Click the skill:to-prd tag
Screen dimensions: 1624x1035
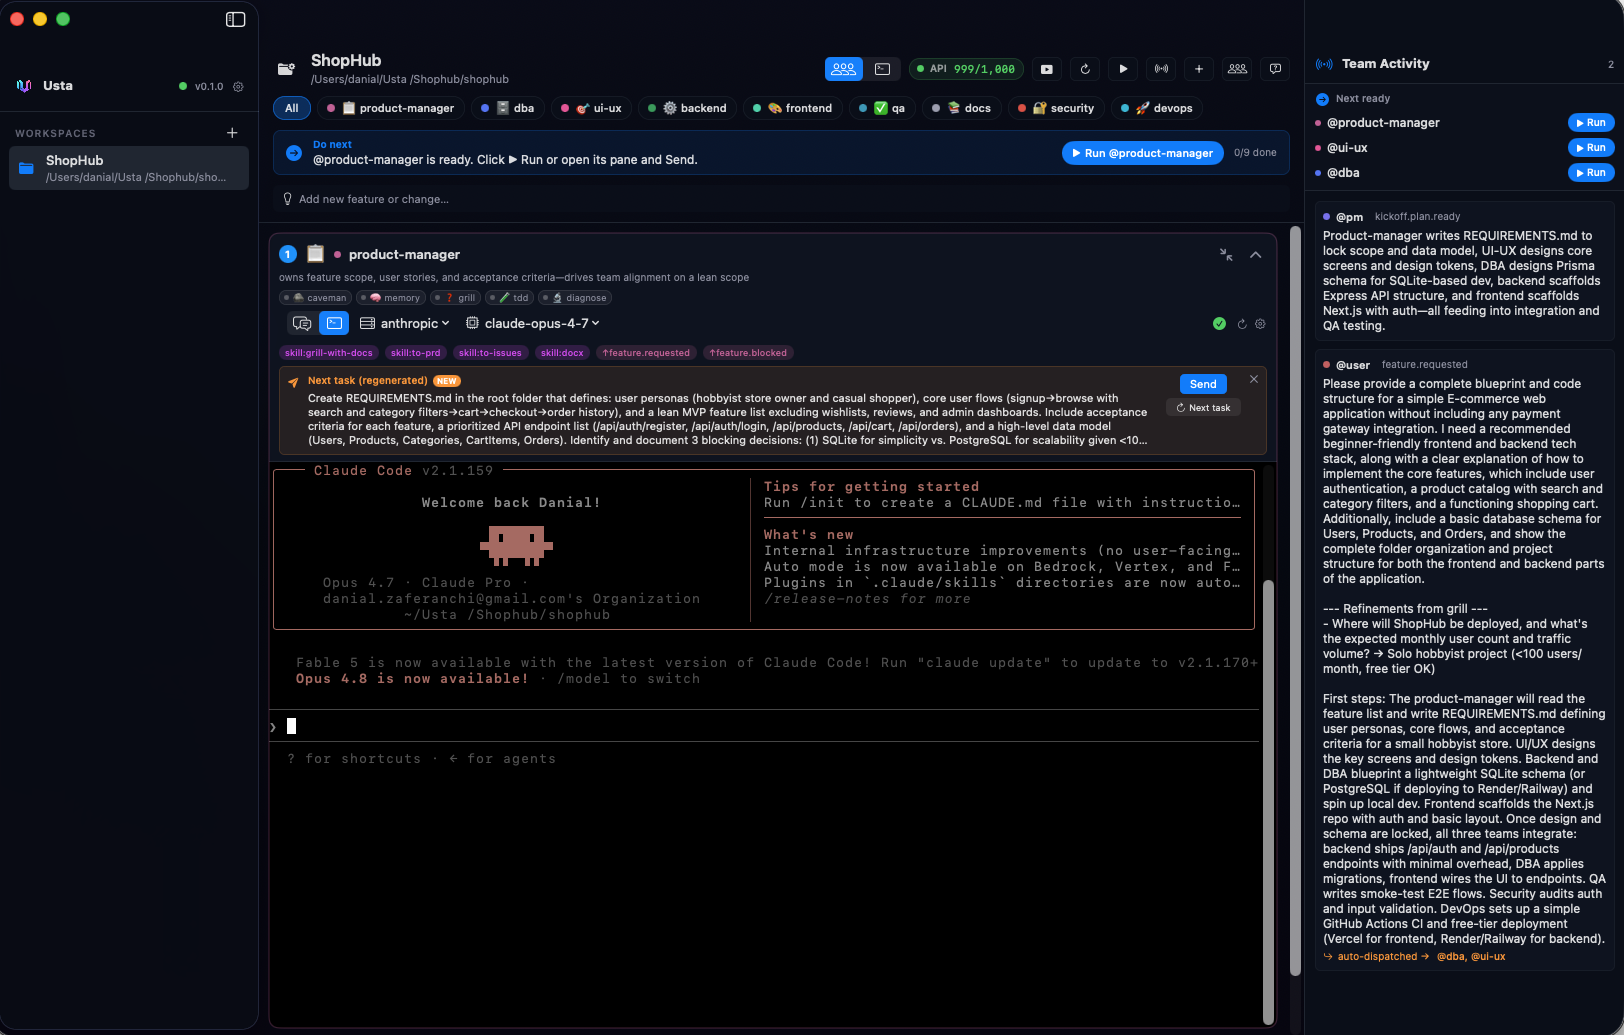click(x=416, y=353)
